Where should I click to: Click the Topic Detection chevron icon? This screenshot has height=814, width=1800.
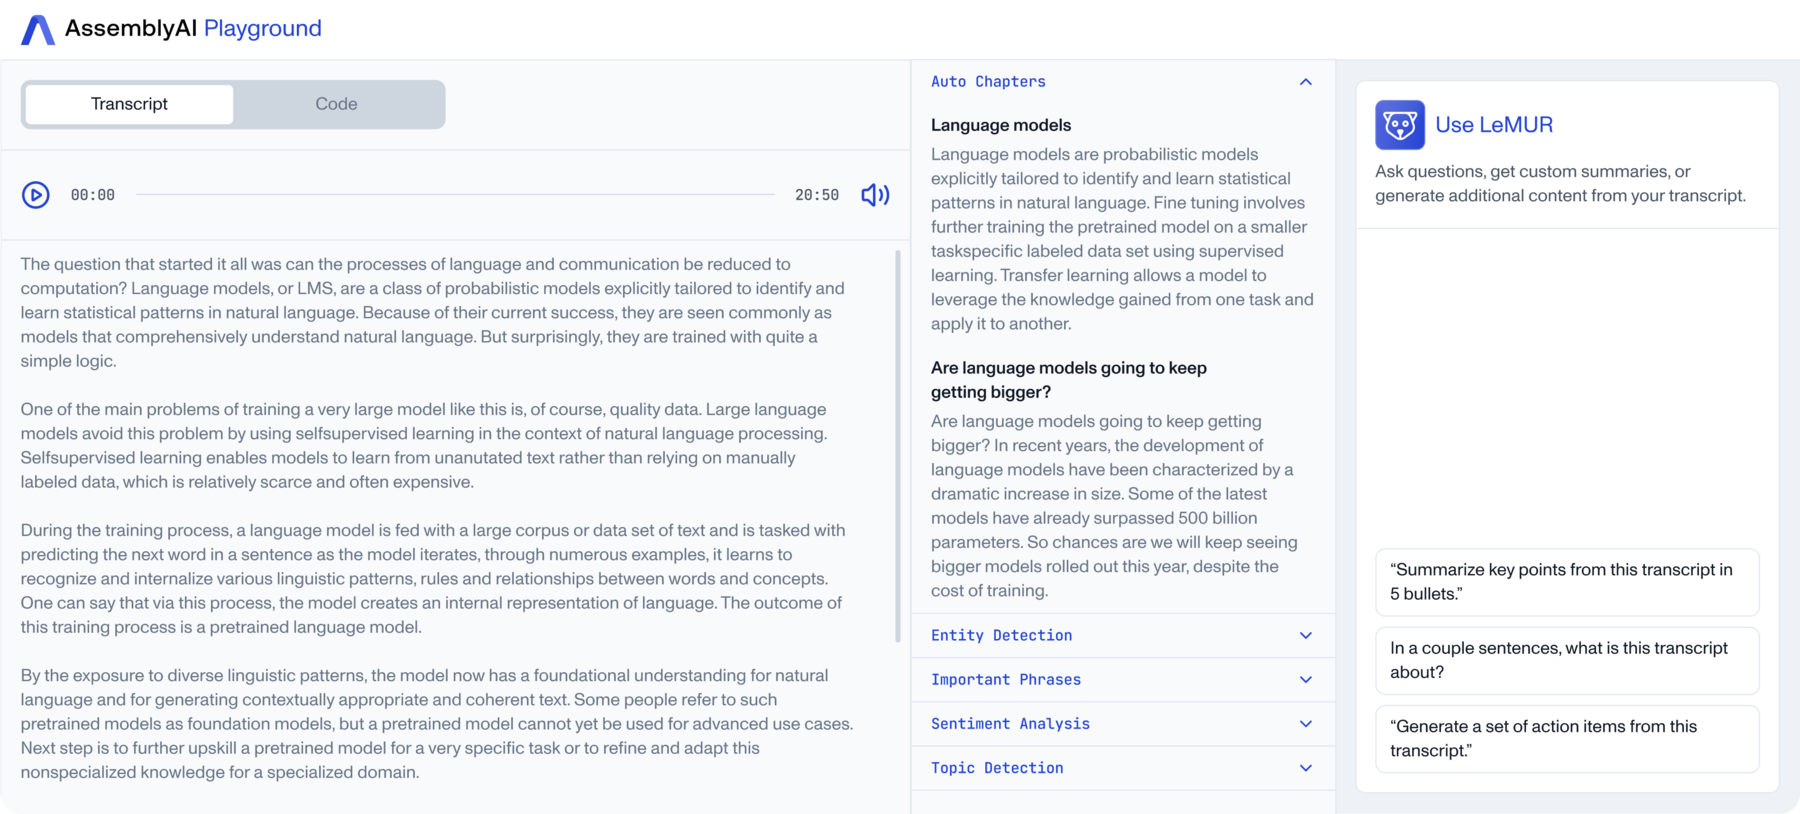click(1305, 767)
